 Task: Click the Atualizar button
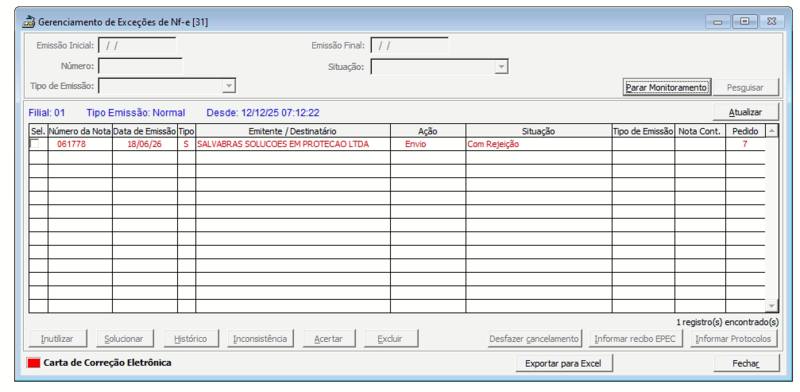pos(745,112)
